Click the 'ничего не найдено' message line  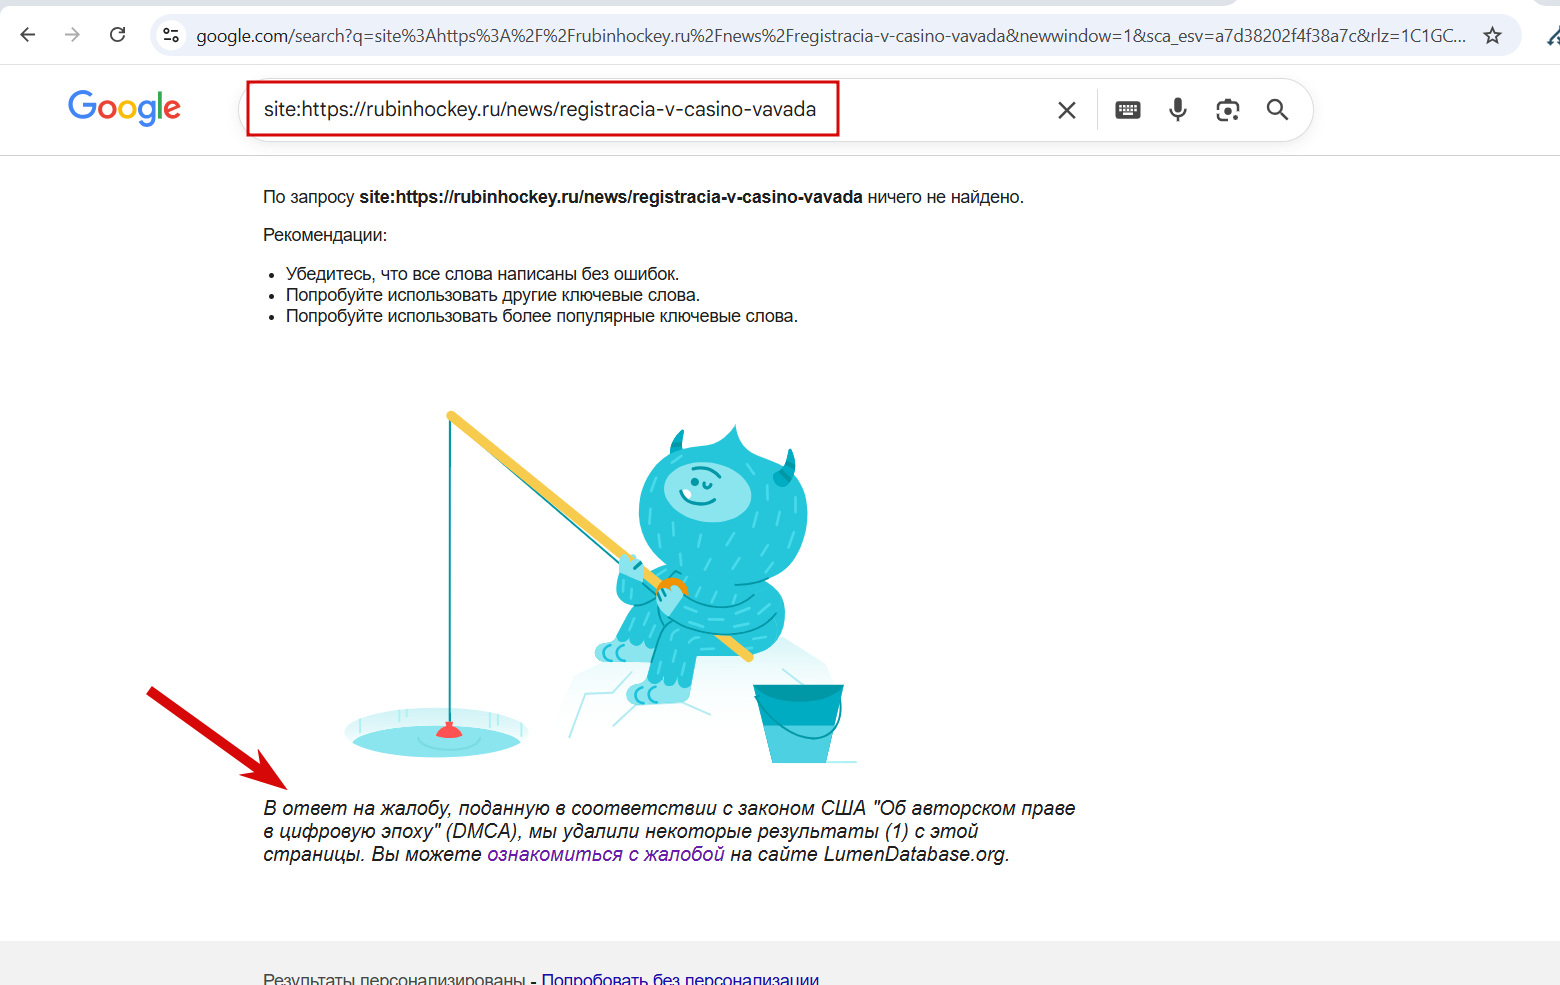coord(643,197)
